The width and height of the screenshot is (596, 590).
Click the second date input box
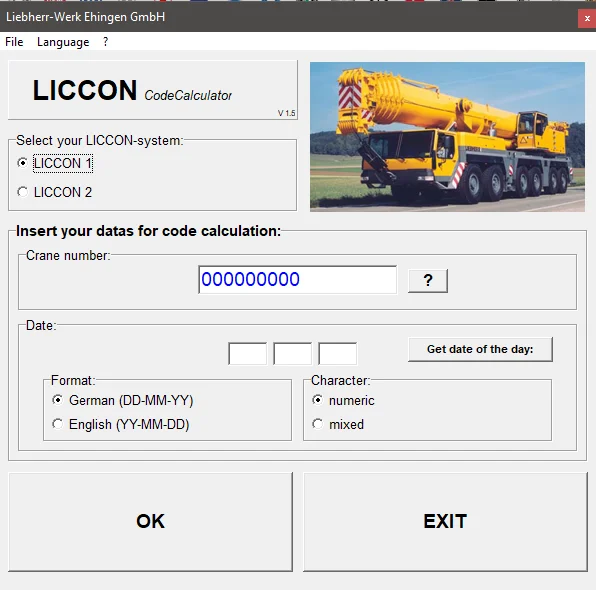pos(292,354)
